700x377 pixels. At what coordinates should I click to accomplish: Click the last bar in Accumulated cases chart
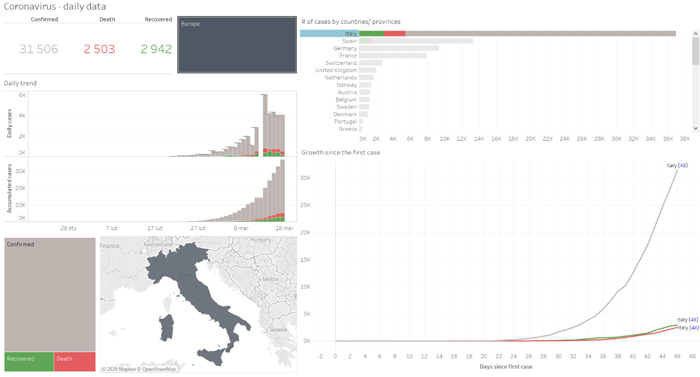[282, 190]
